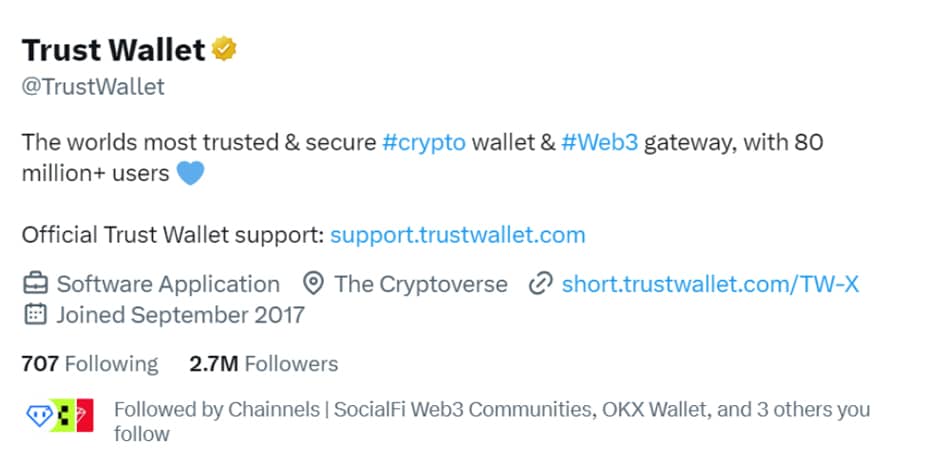This screenshot has width=931, height=473.
Task: View the 2.7M Followers list
Action: 263,364
